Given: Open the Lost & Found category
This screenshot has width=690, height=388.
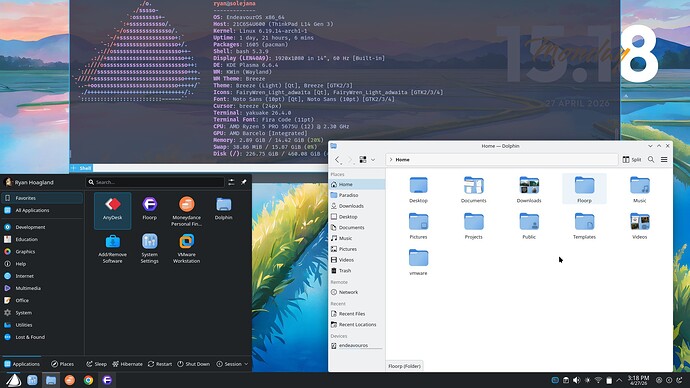Looking at the screenshot, I should (42, 337).
